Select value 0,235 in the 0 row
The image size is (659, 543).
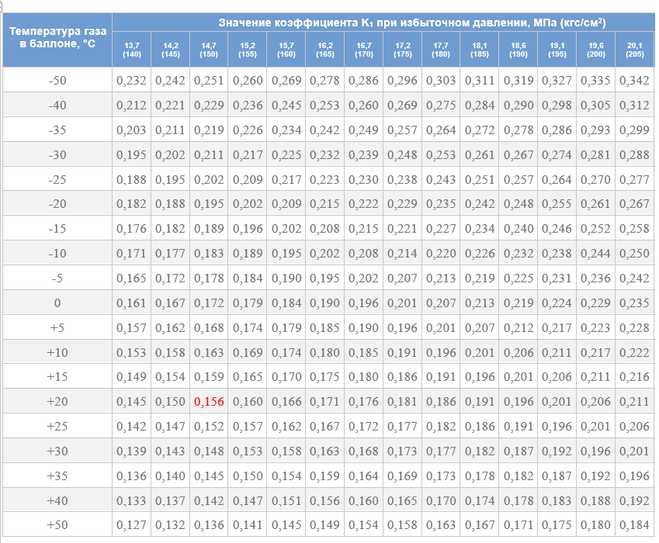(x=634, y=302)
